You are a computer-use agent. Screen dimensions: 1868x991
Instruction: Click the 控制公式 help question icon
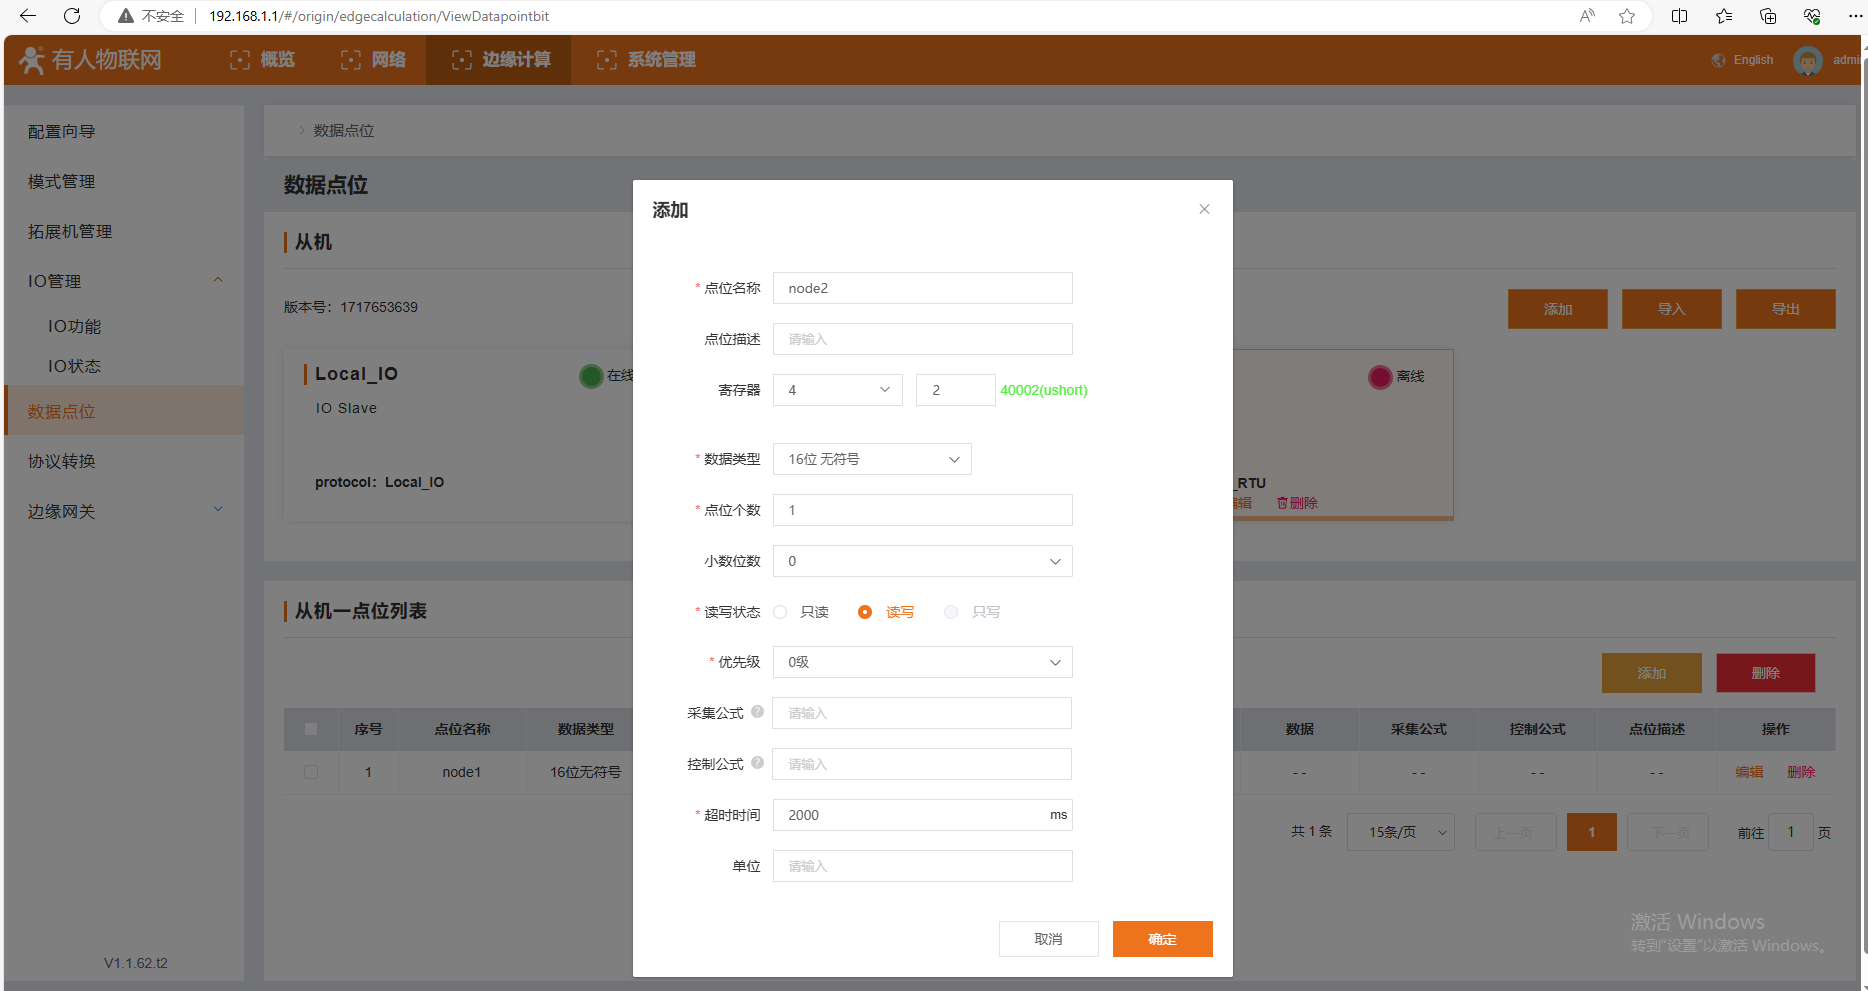point(757,763)
